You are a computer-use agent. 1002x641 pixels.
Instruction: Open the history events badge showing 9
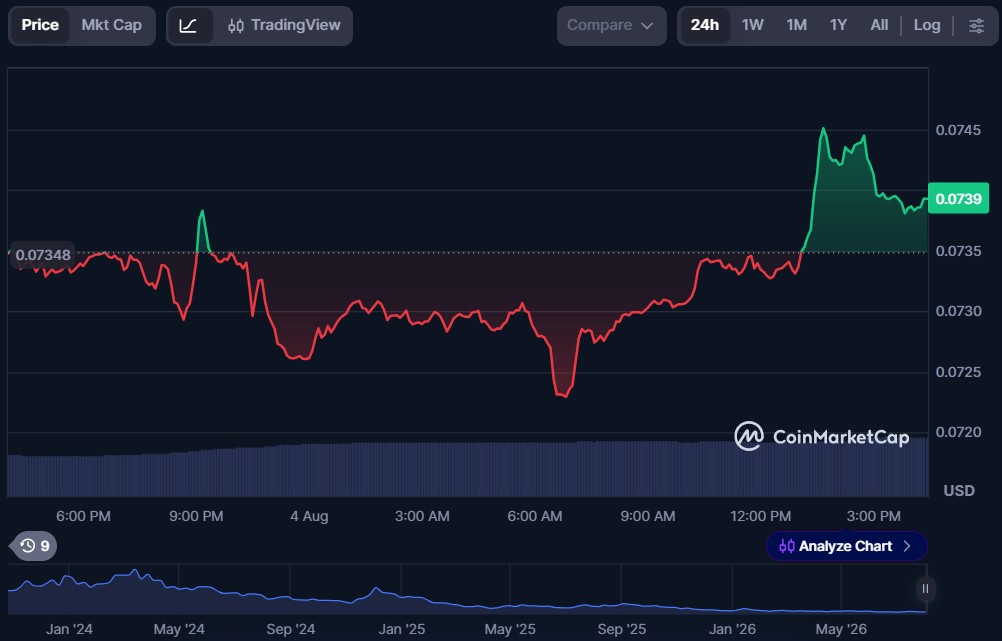[34, 546]
